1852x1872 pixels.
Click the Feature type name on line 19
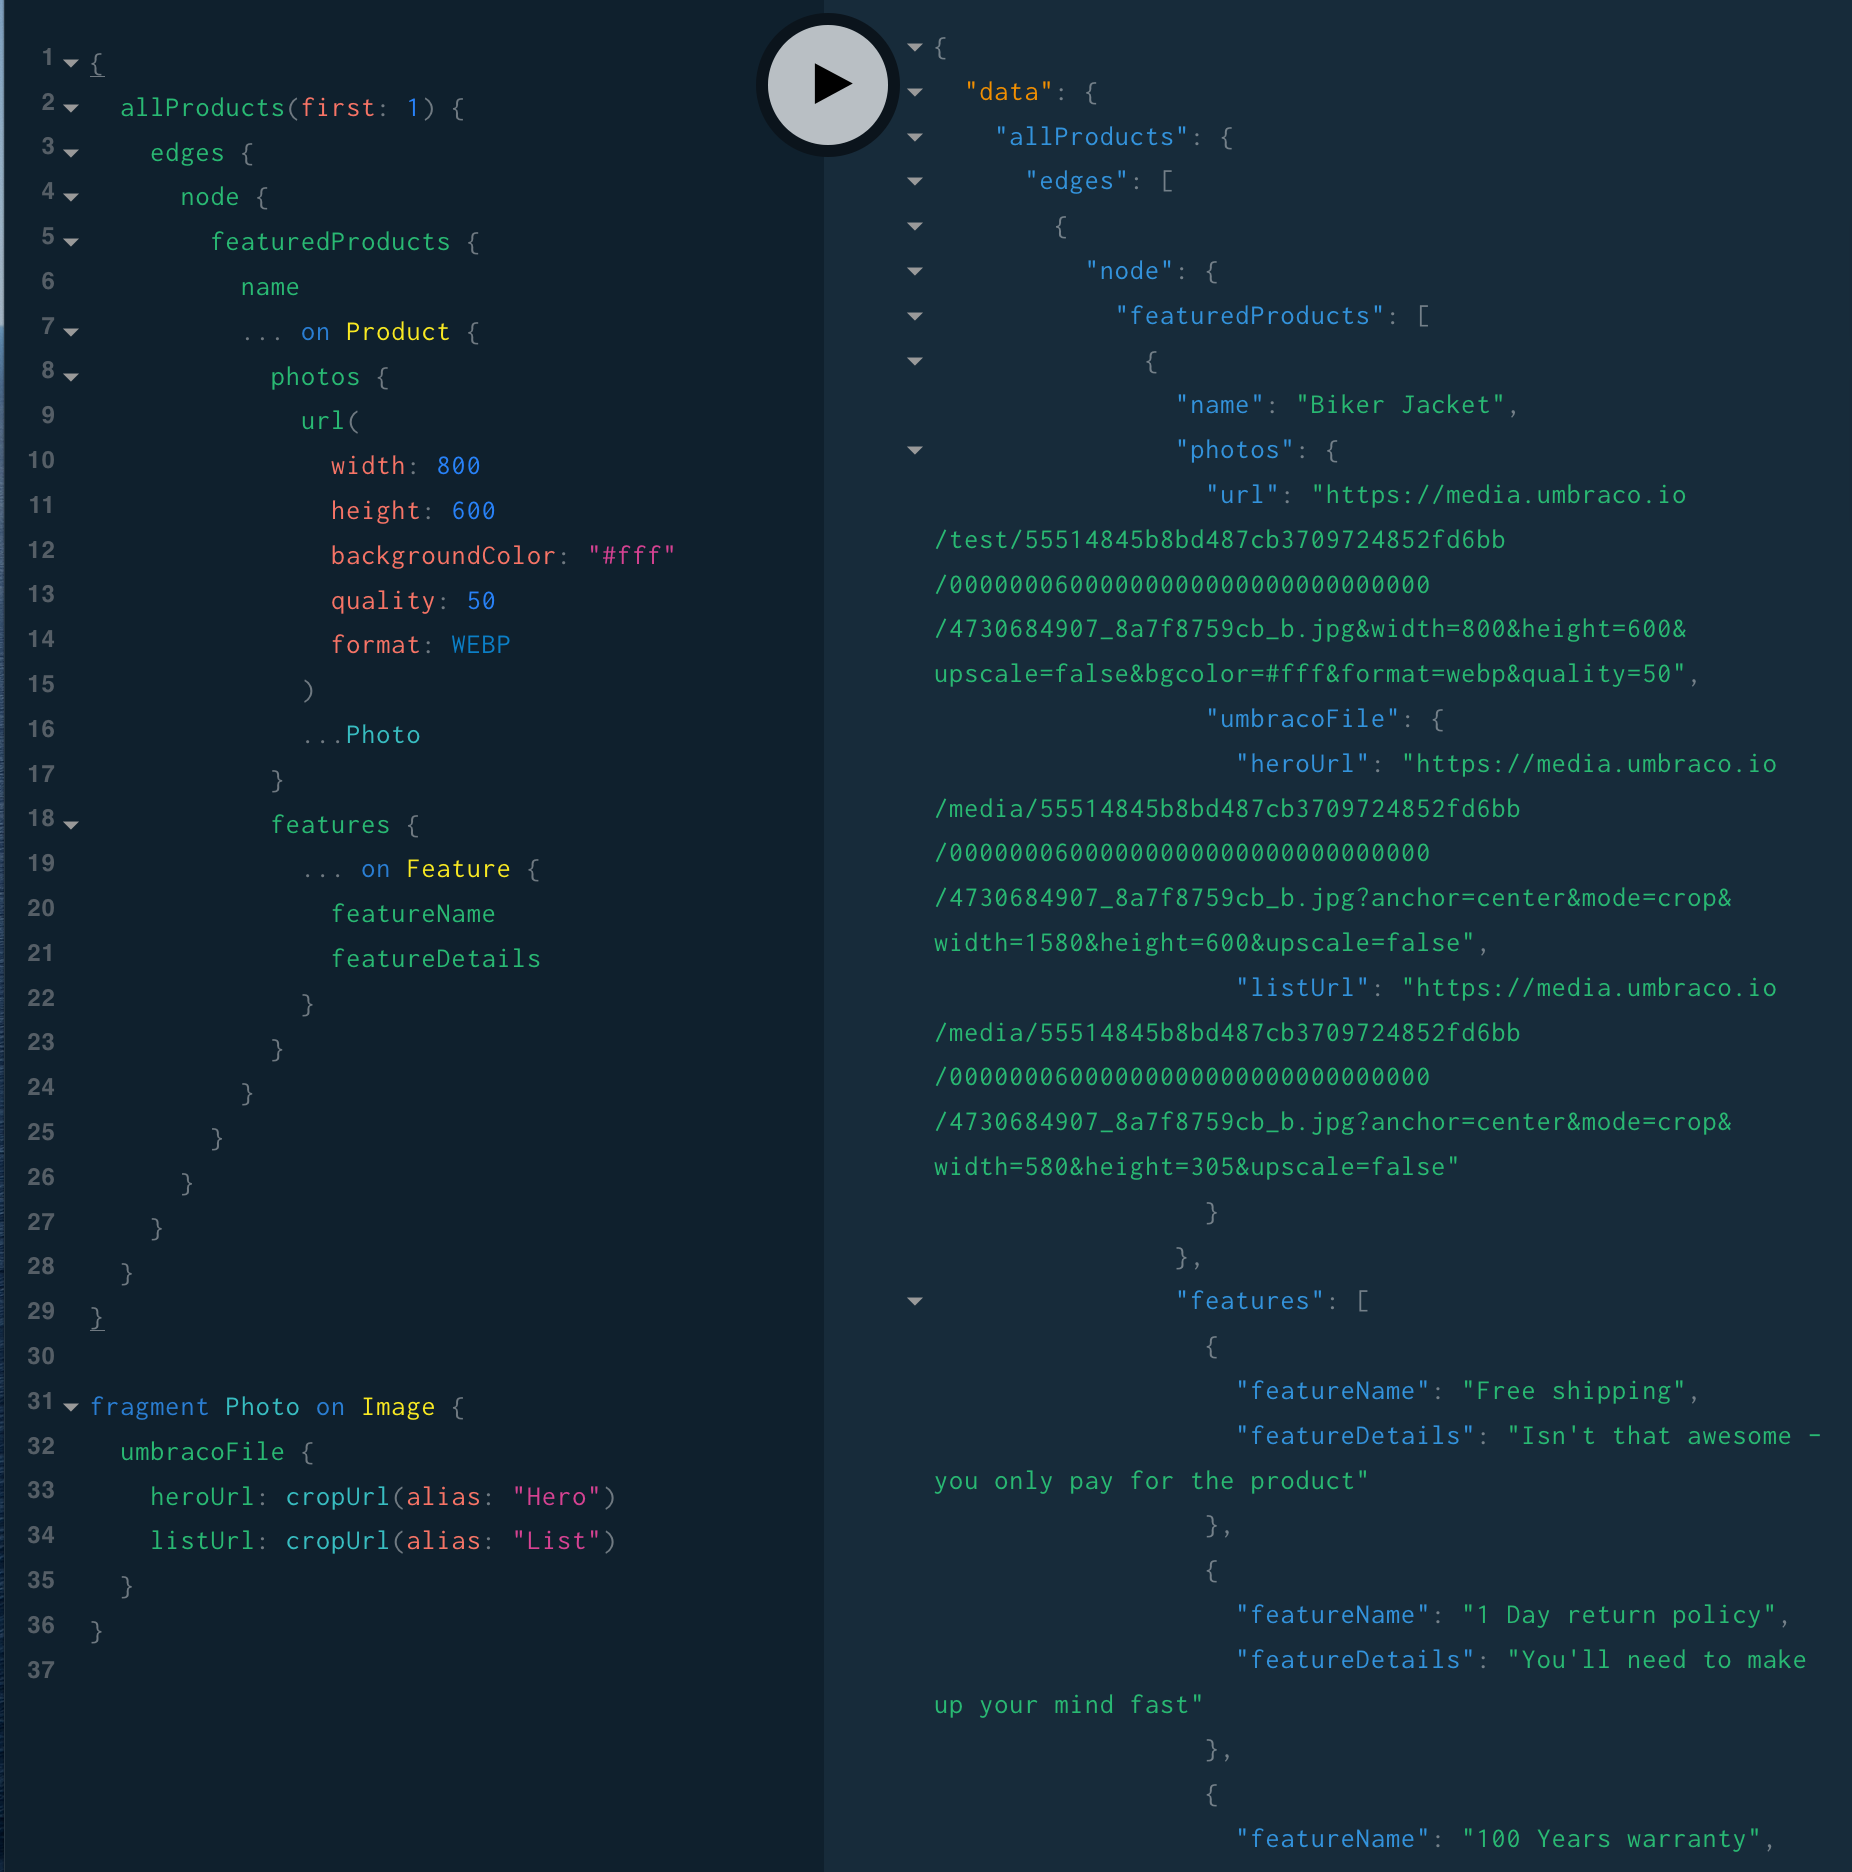pos(458,869)
